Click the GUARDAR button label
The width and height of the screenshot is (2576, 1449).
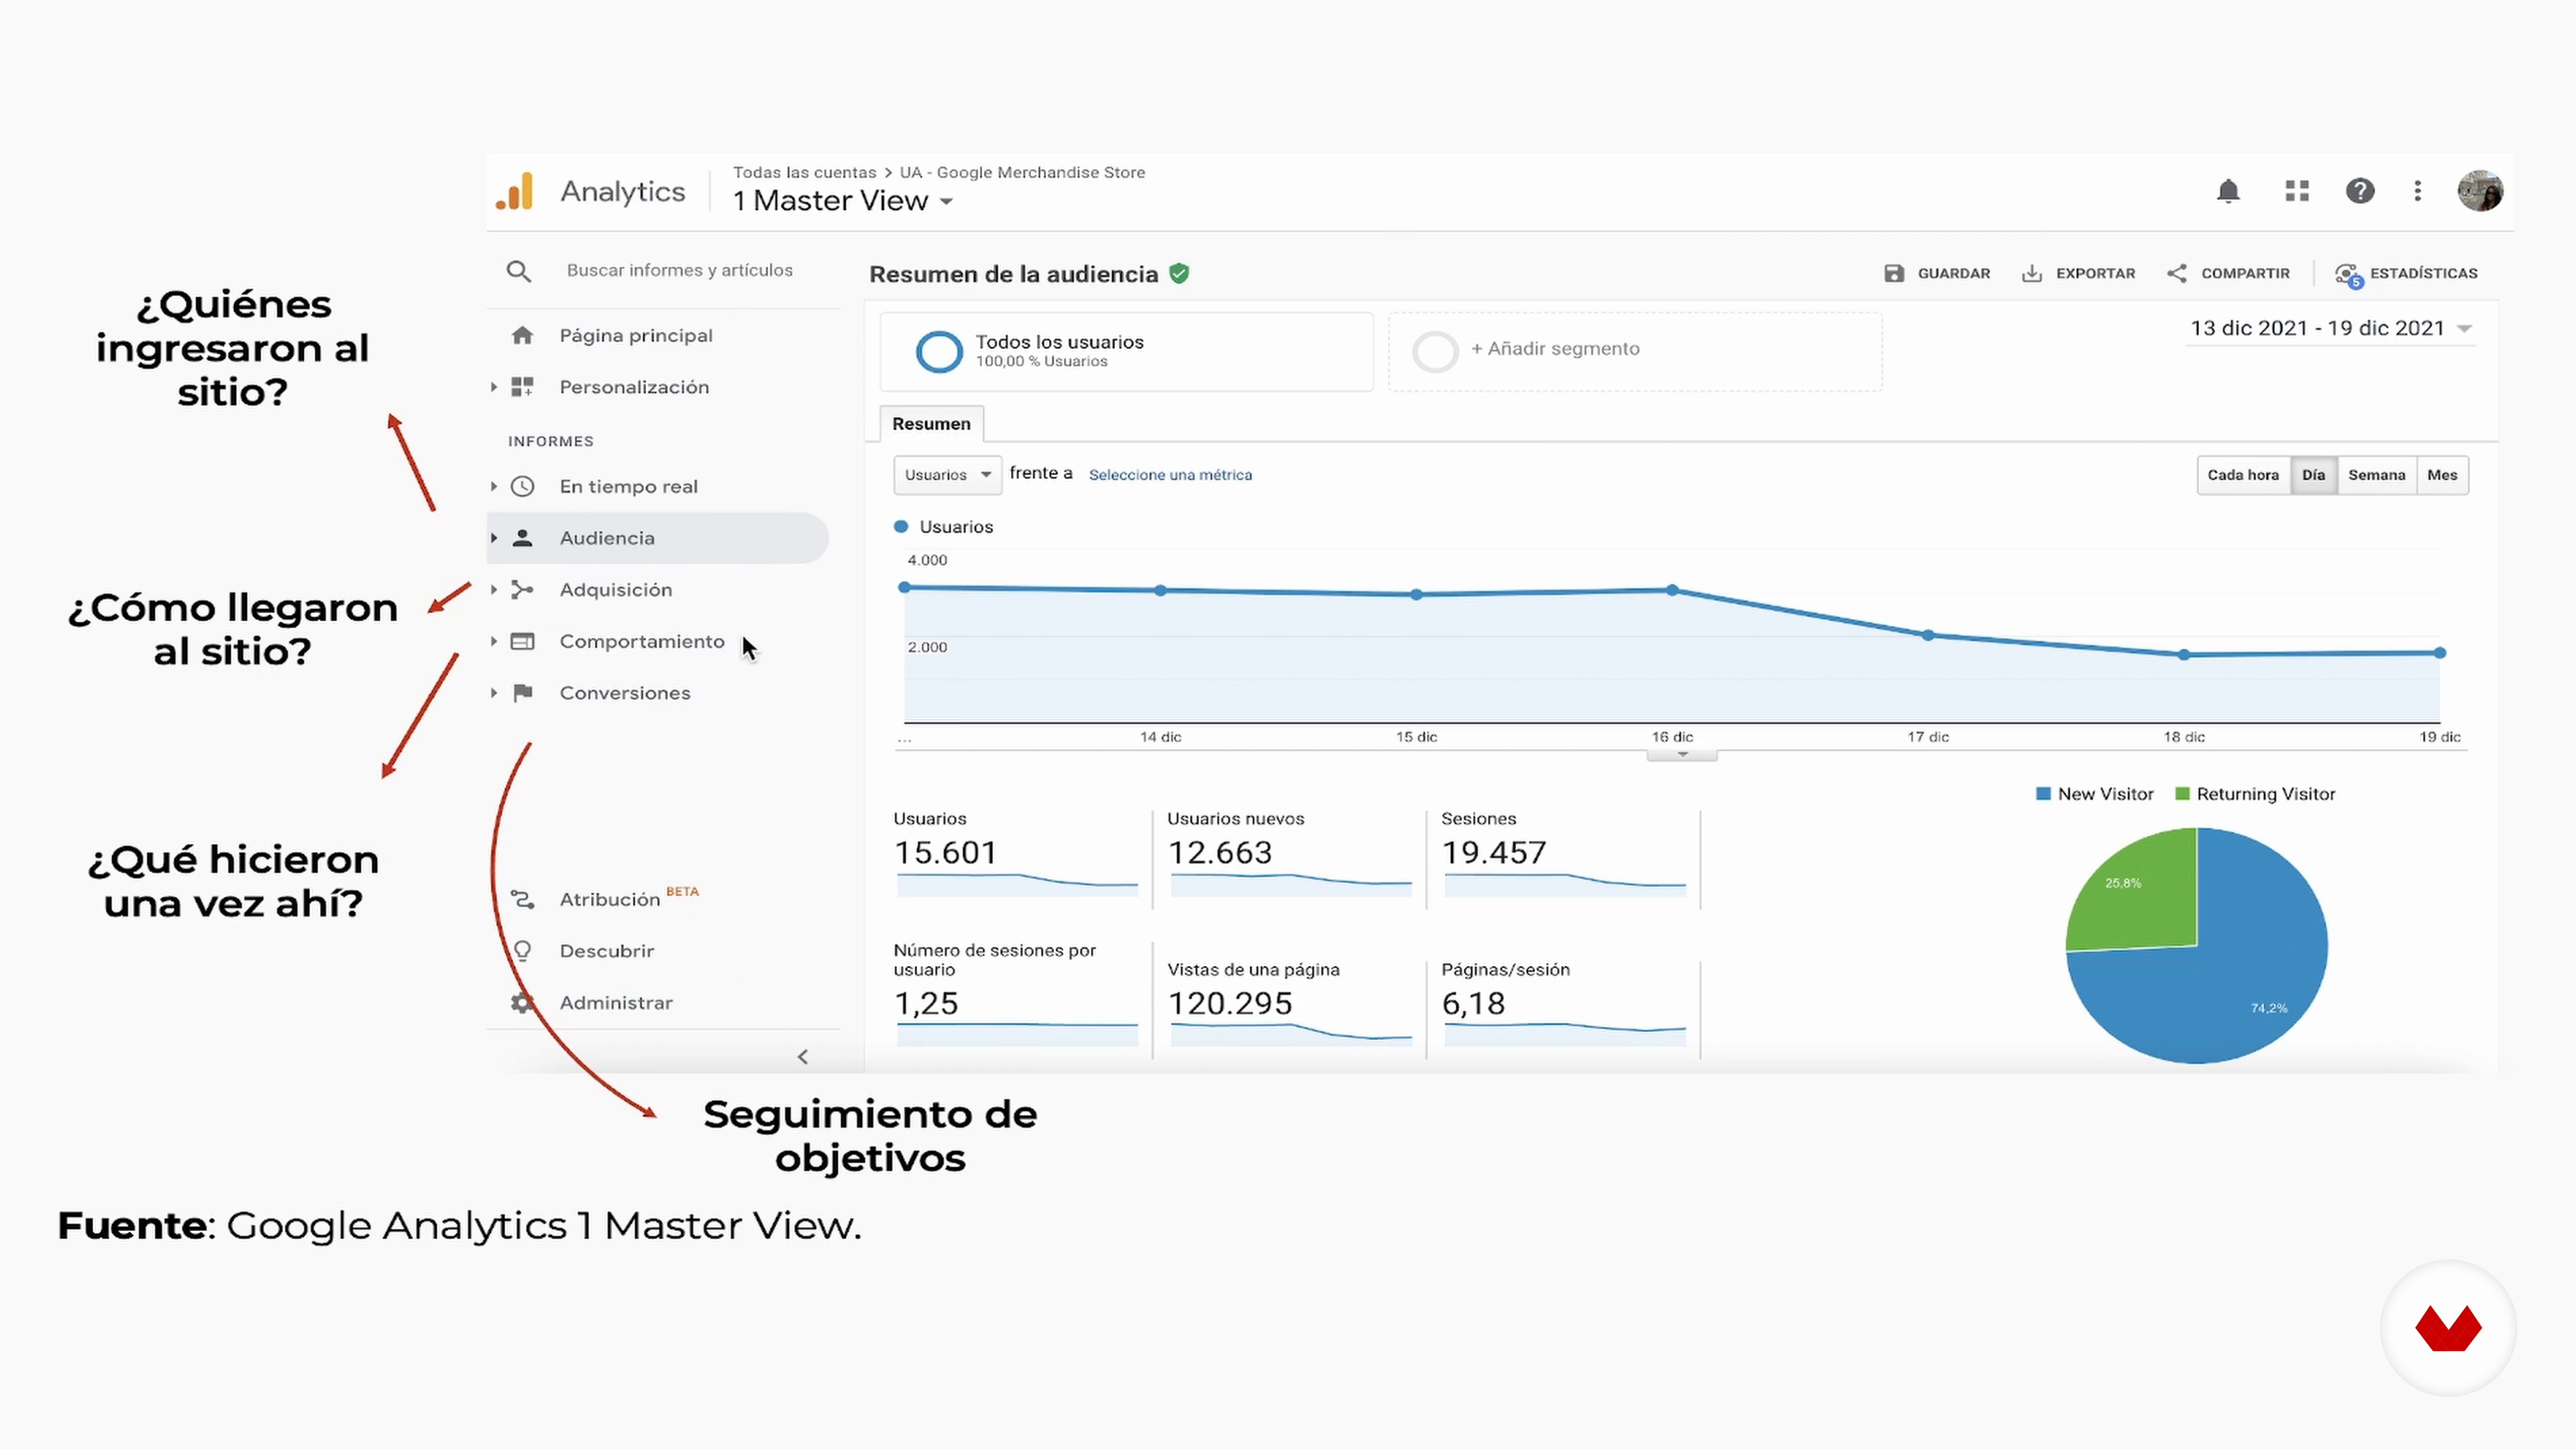[1954, 273]
